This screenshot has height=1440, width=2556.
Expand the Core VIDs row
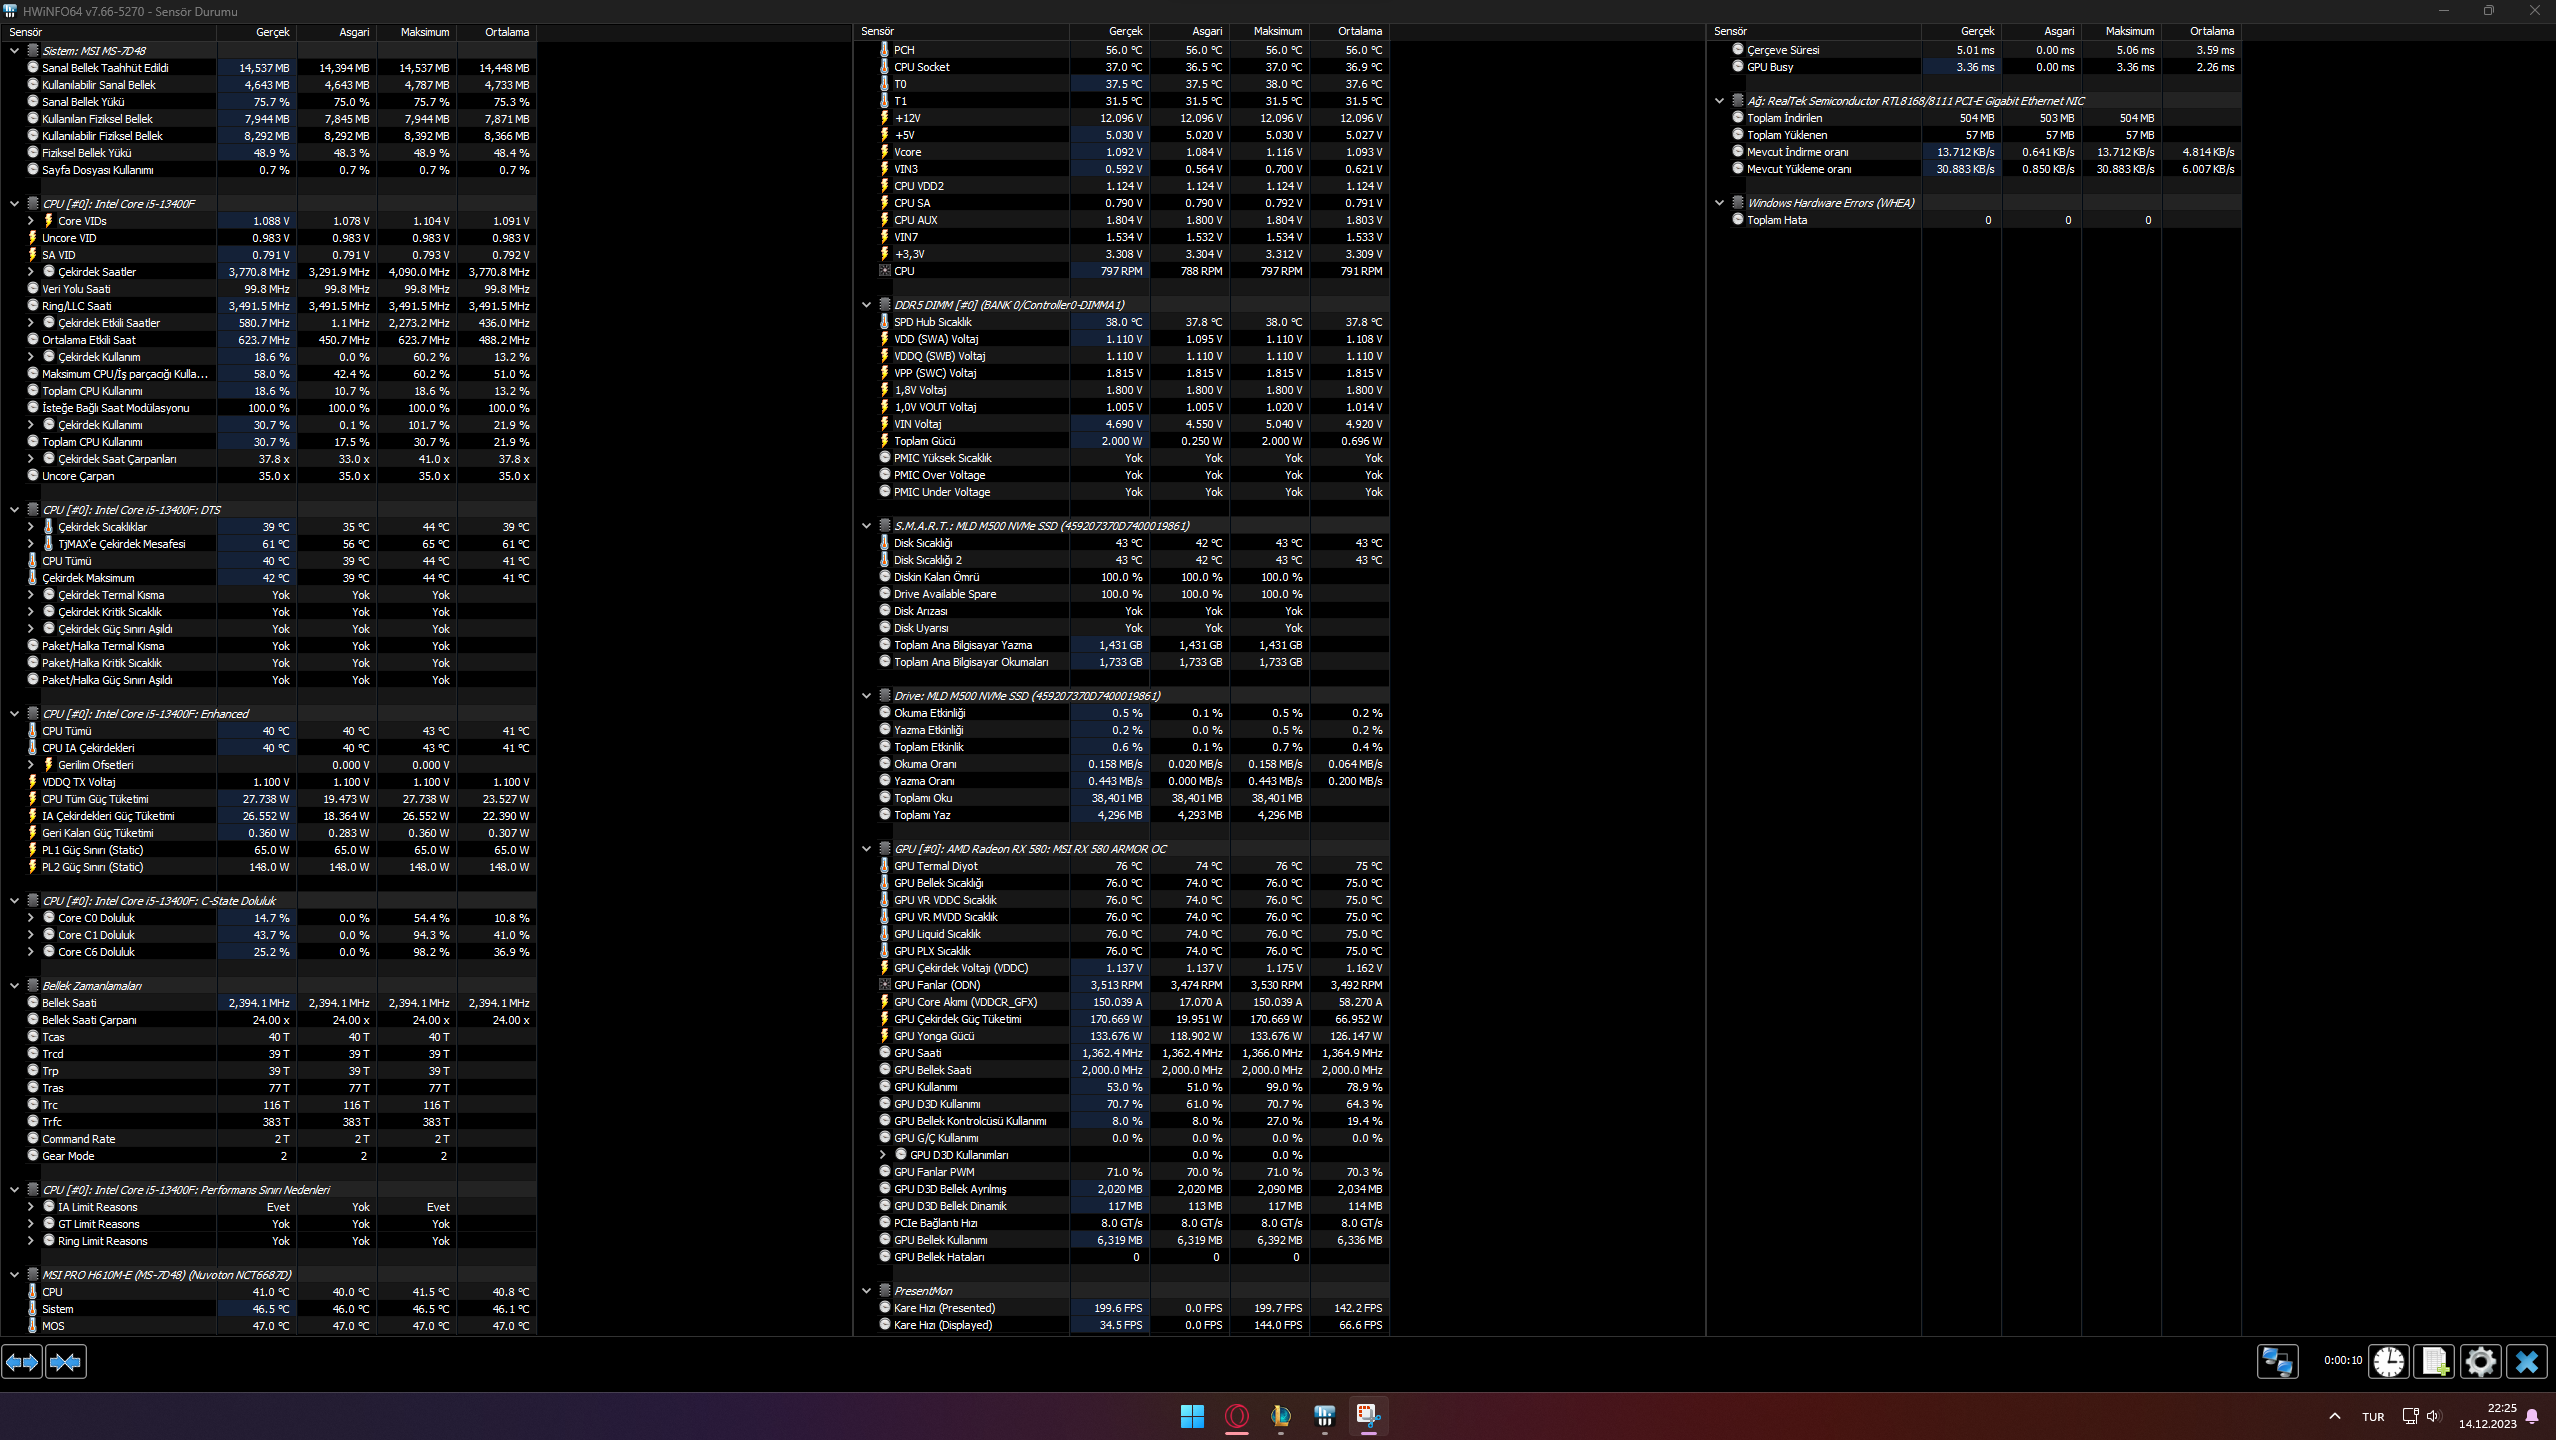(x=31, y=221)
